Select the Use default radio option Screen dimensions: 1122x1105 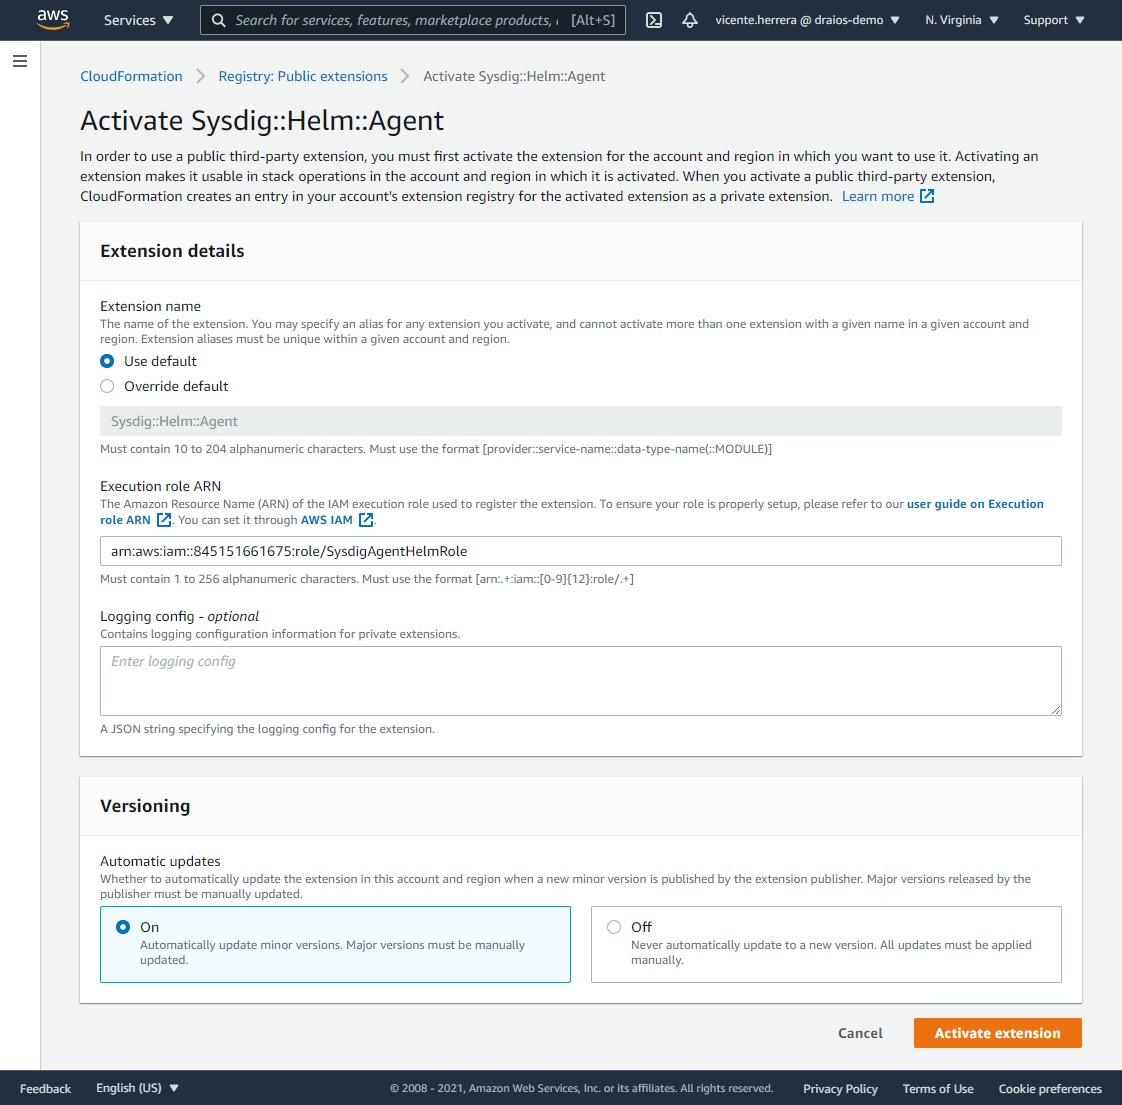coord(107,361)
